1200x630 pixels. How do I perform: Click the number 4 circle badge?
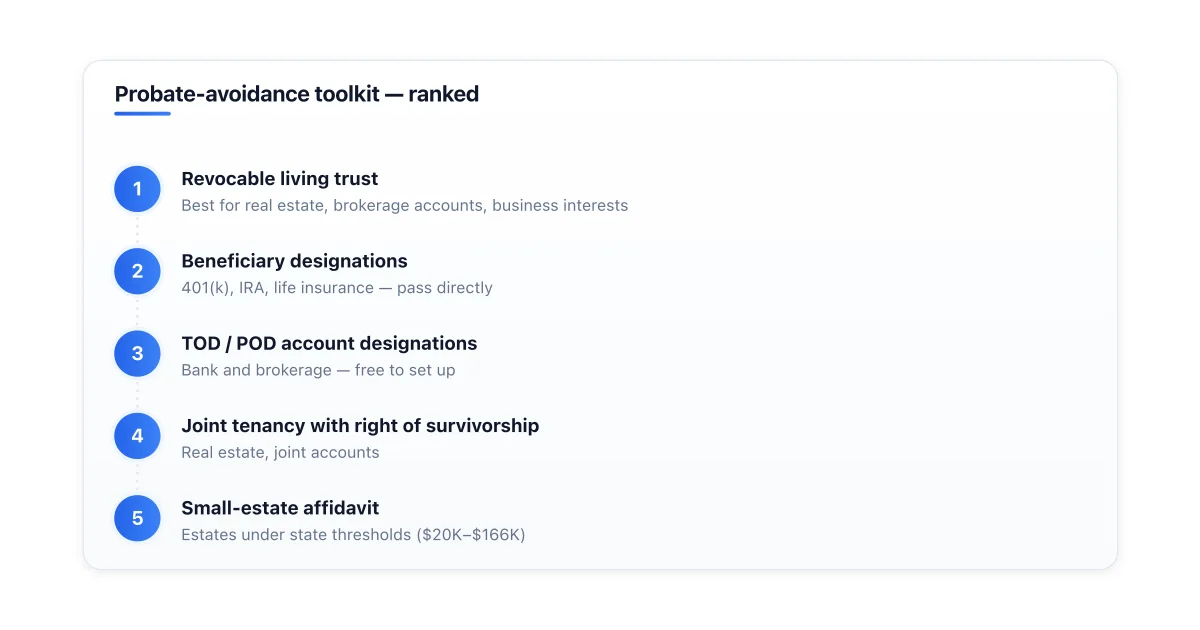[x=138, y=436]
